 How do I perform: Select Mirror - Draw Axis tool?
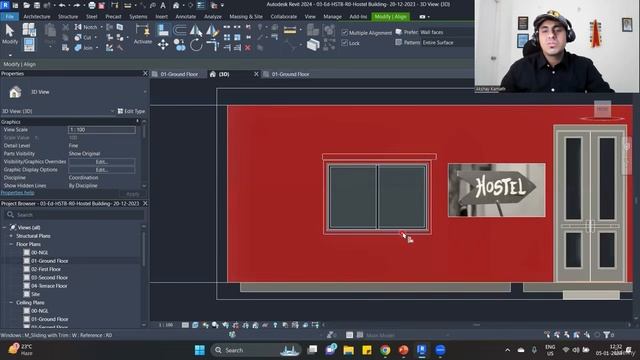pyautogui.click(x=212, y=30)
